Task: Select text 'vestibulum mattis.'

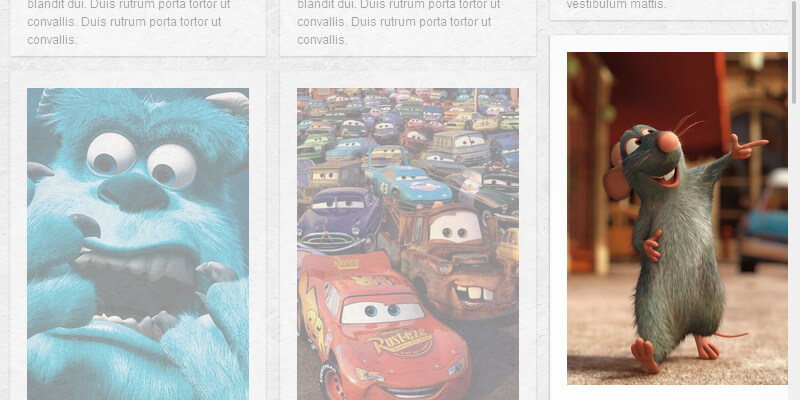Action: point(616,5)
